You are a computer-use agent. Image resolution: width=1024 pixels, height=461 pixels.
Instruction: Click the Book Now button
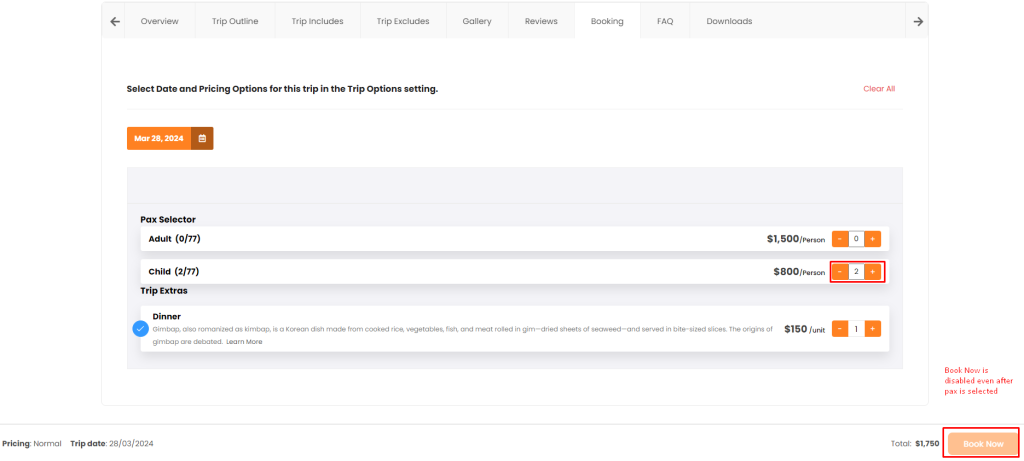(983, 443)
